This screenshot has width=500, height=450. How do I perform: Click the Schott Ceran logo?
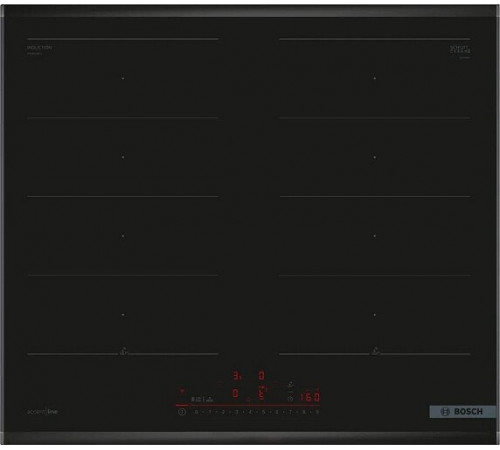pos(460,50)
